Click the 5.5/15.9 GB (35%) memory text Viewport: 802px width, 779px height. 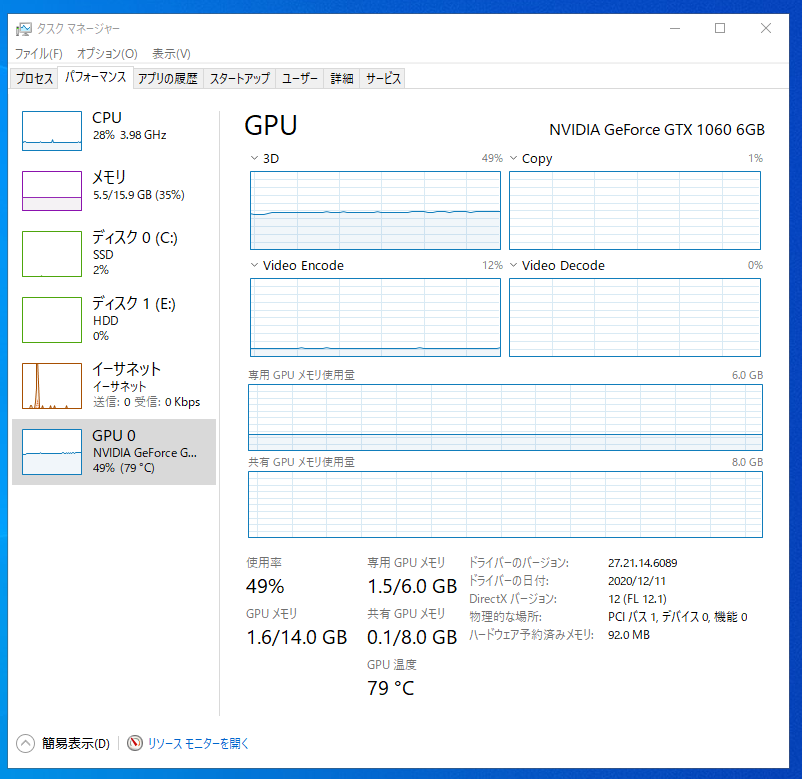click(x=139, y=195)
